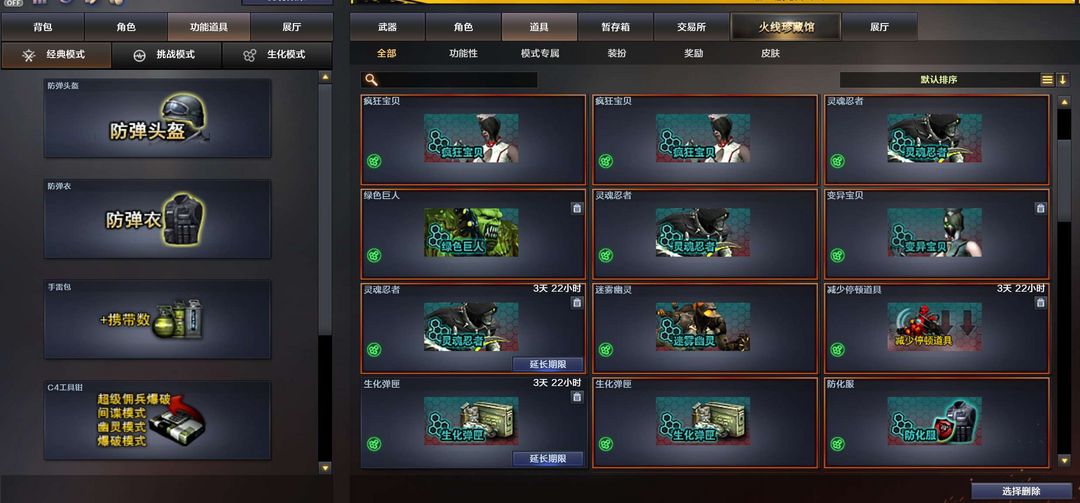Click the list view icon beside 默认排序
Image resolution: width=1080 pixels, height=503 pixels.
(1047, 80)
